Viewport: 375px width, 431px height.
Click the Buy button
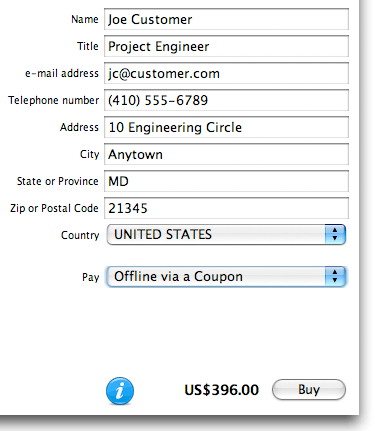click(309, 389)
